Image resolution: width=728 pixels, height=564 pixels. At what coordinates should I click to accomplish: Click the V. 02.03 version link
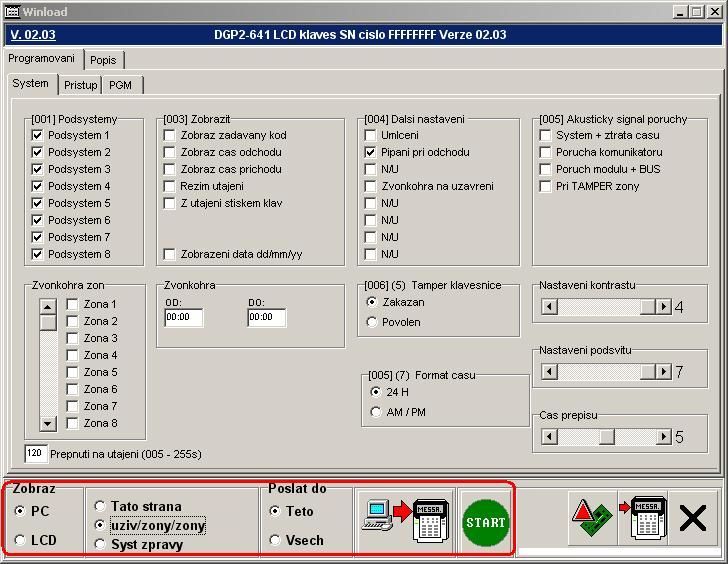[32, 35]
